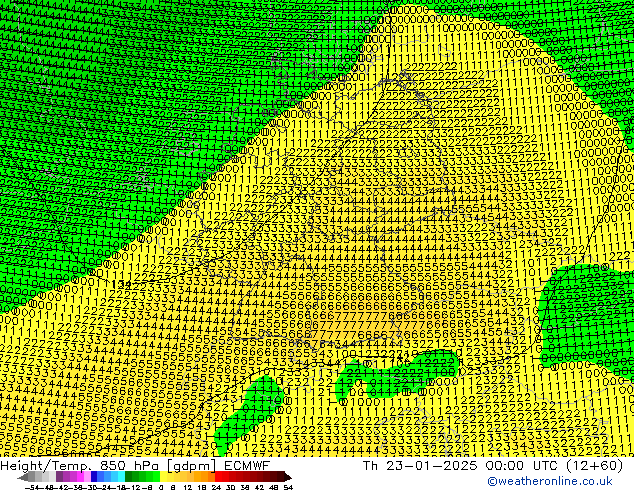Click the right dark arrow end of color scale

(x=288, y=477)
